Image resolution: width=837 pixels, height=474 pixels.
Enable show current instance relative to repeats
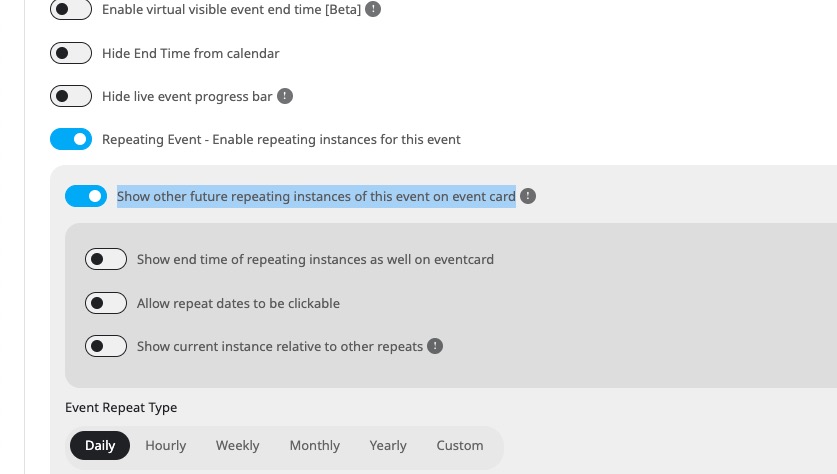point(106,346)
